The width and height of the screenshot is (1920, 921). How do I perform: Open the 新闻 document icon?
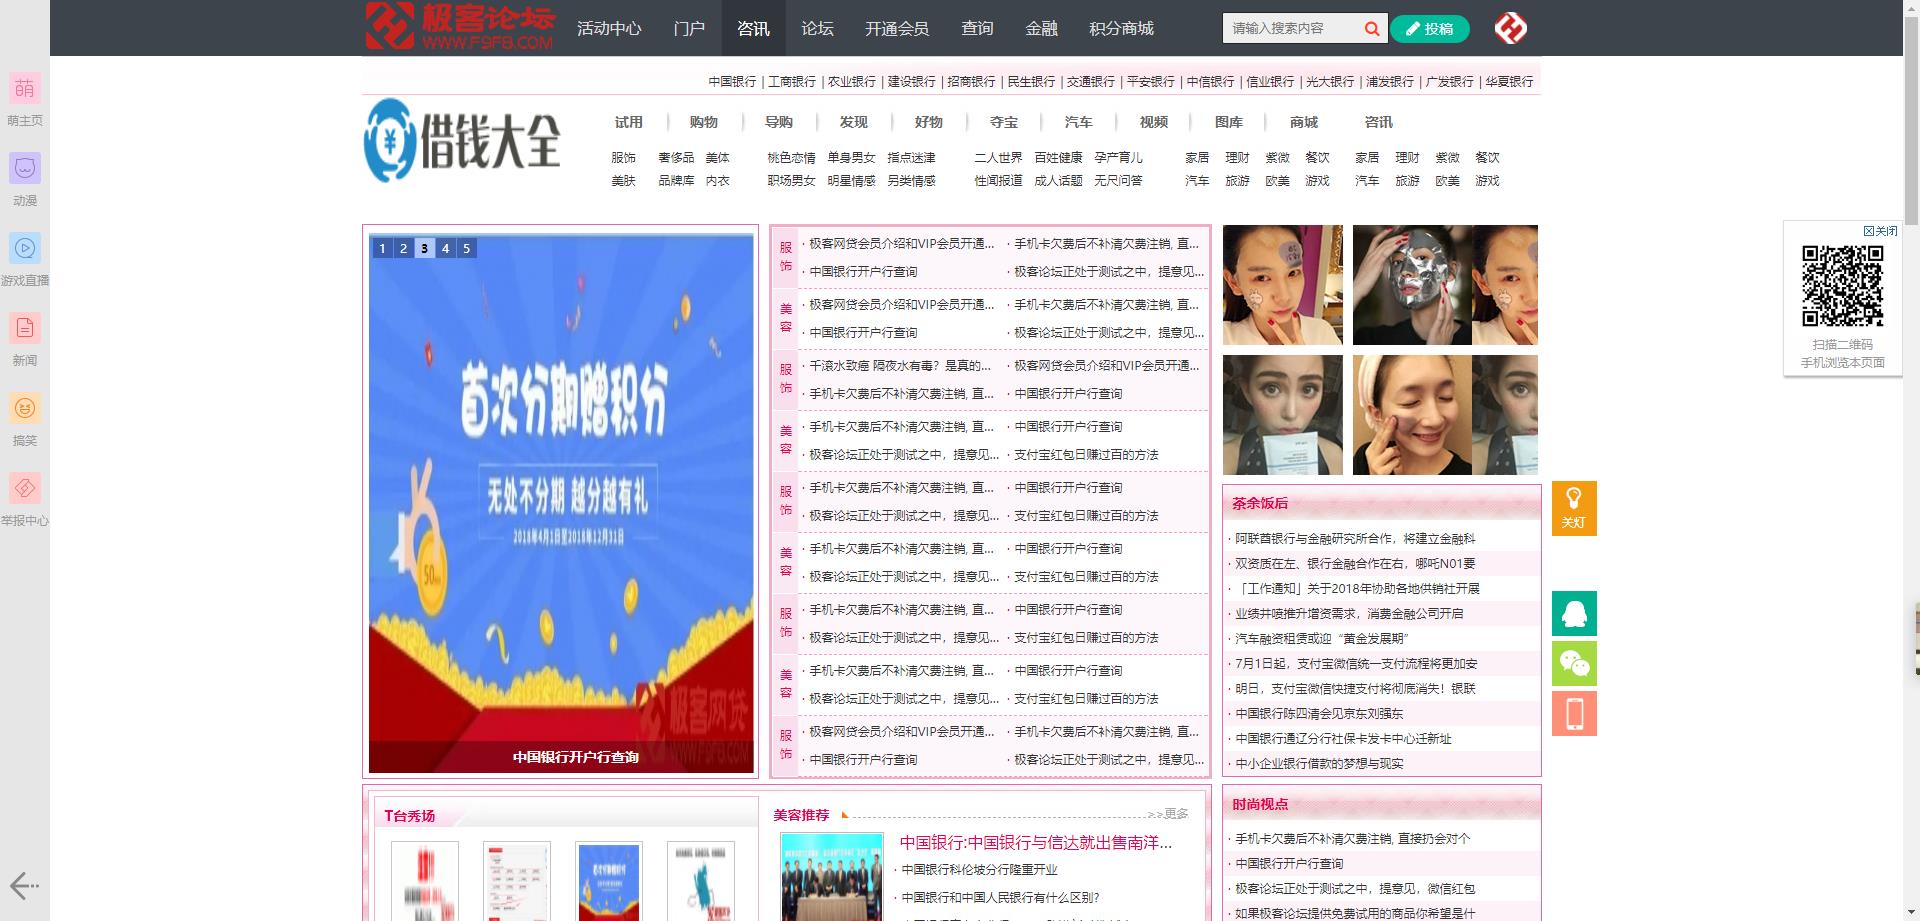click(x=25, y=328)
